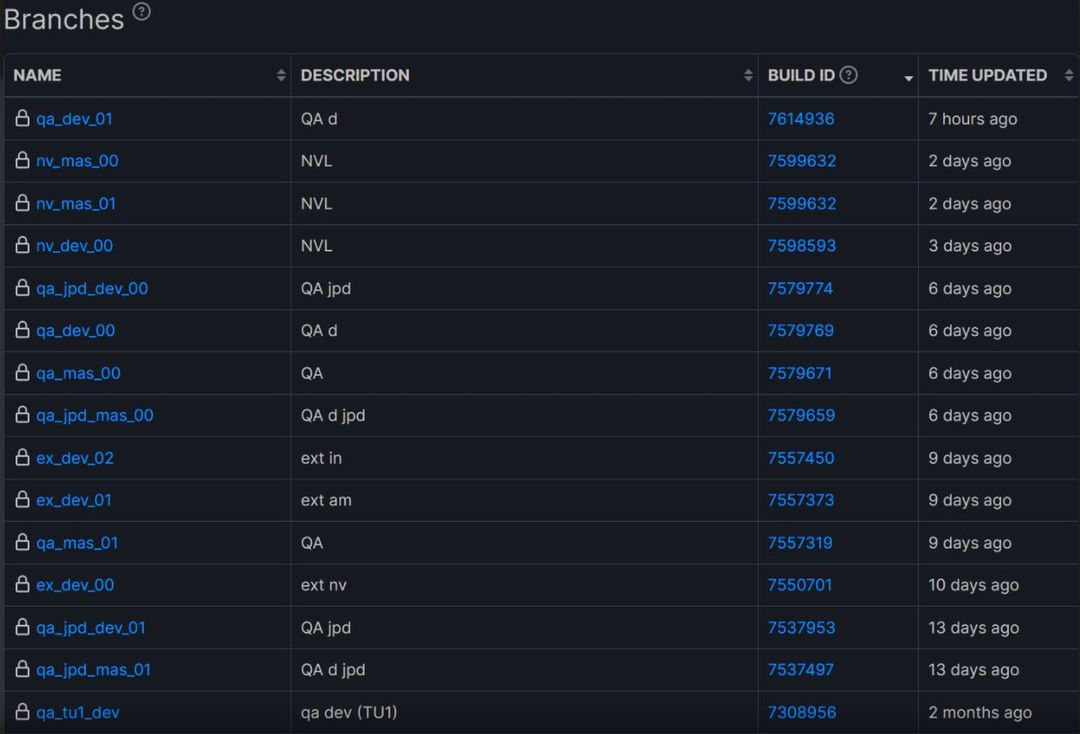Click the lock icon beside ex_dev_02
Screen dimensions: 1080x734
pyautogui.click(x=23, y=457)
